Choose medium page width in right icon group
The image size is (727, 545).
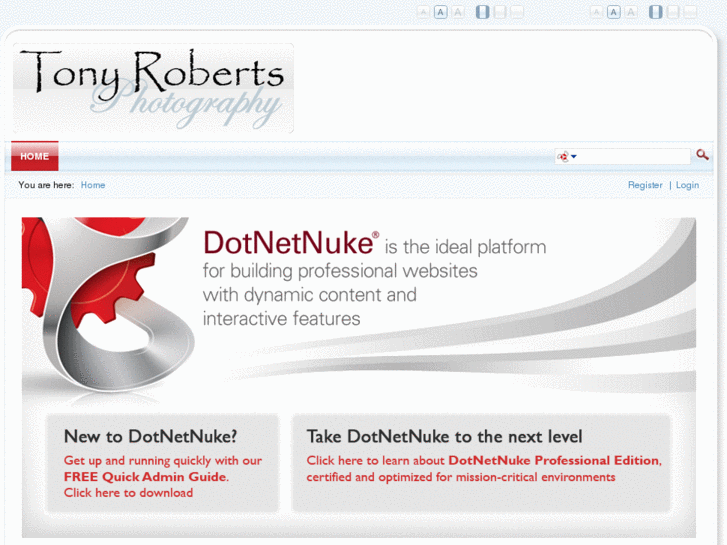tap(673, 12)
